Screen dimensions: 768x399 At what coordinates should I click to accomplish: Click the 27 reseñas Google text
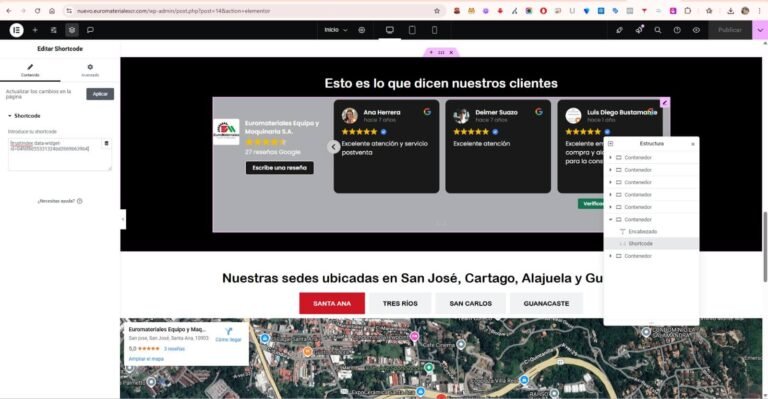tap(273, 152)
